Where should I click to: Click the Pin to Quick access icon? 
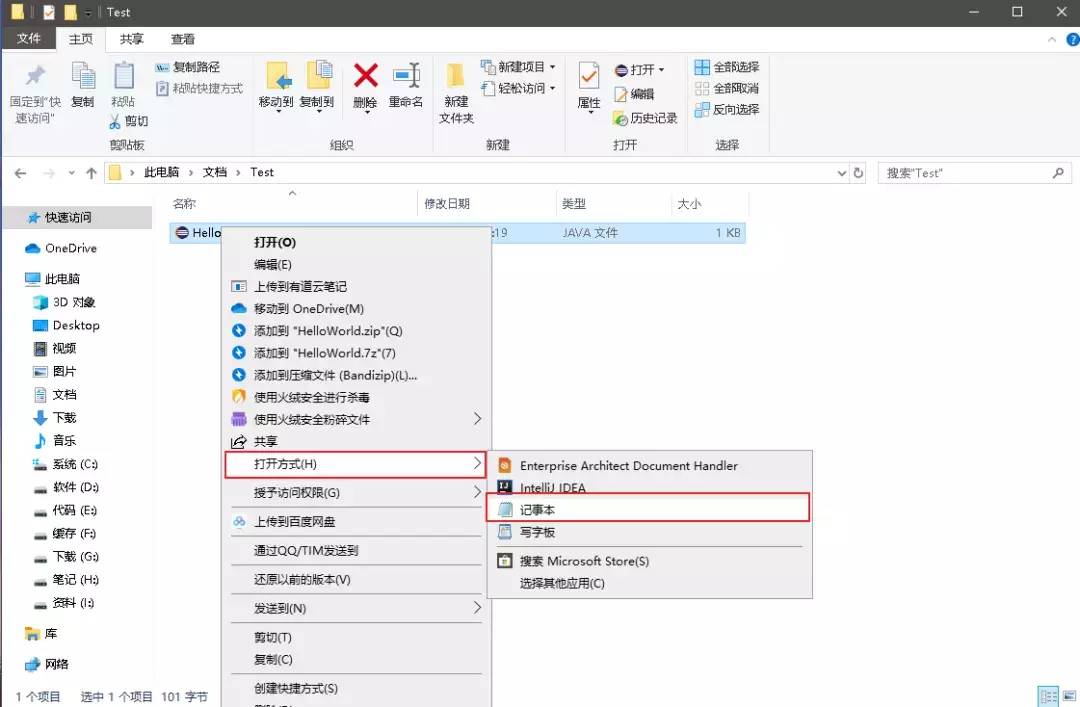point(35,75)
